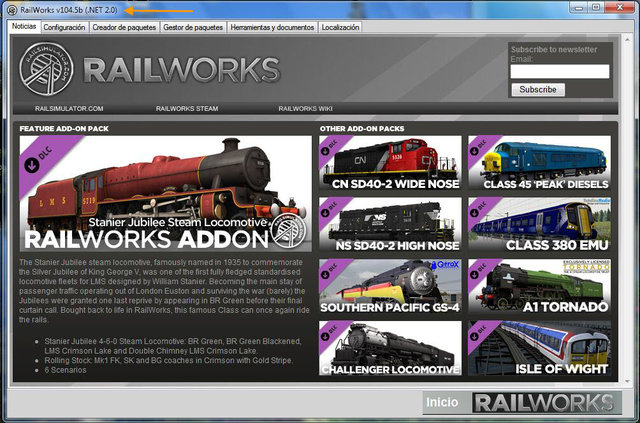This screenshot has height=423, width=640.
Task: Follow the RAILSIMULATOR.COM link
Action: point(69,108)
